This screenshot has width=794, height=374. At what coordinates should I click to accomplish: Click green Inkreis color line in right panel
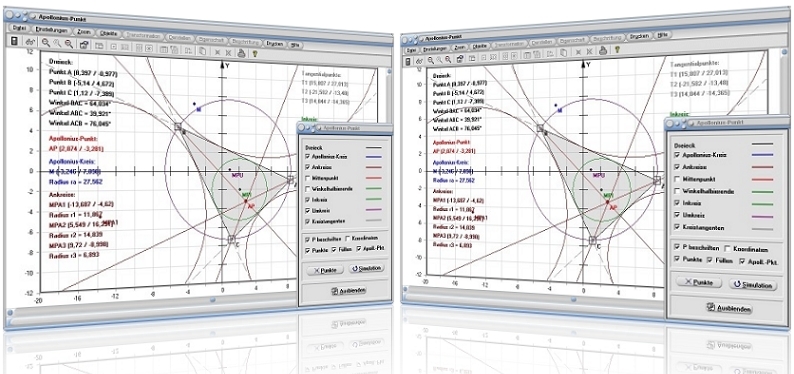[762, 203]
